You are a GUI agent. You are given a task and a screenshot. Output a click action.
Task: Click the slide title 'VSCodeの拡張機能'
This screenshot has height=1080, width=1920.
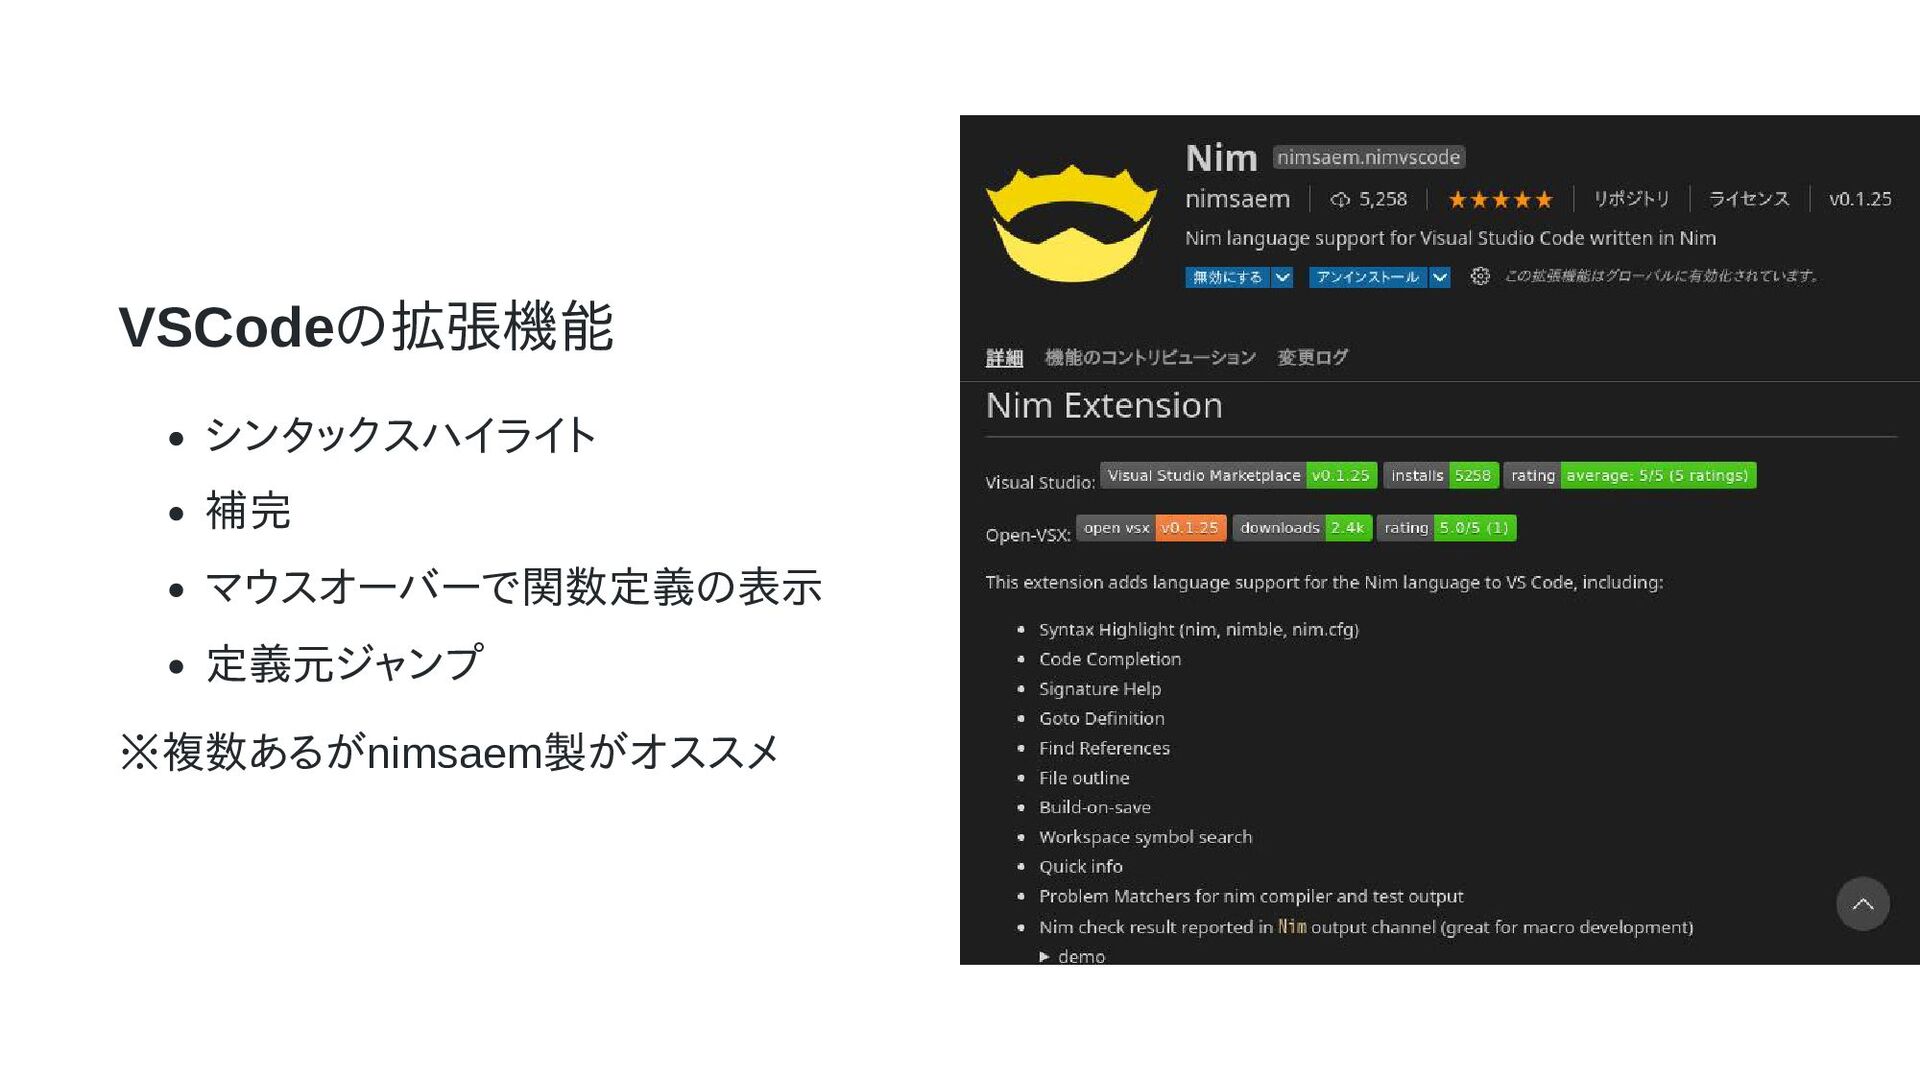click(366, 326)
